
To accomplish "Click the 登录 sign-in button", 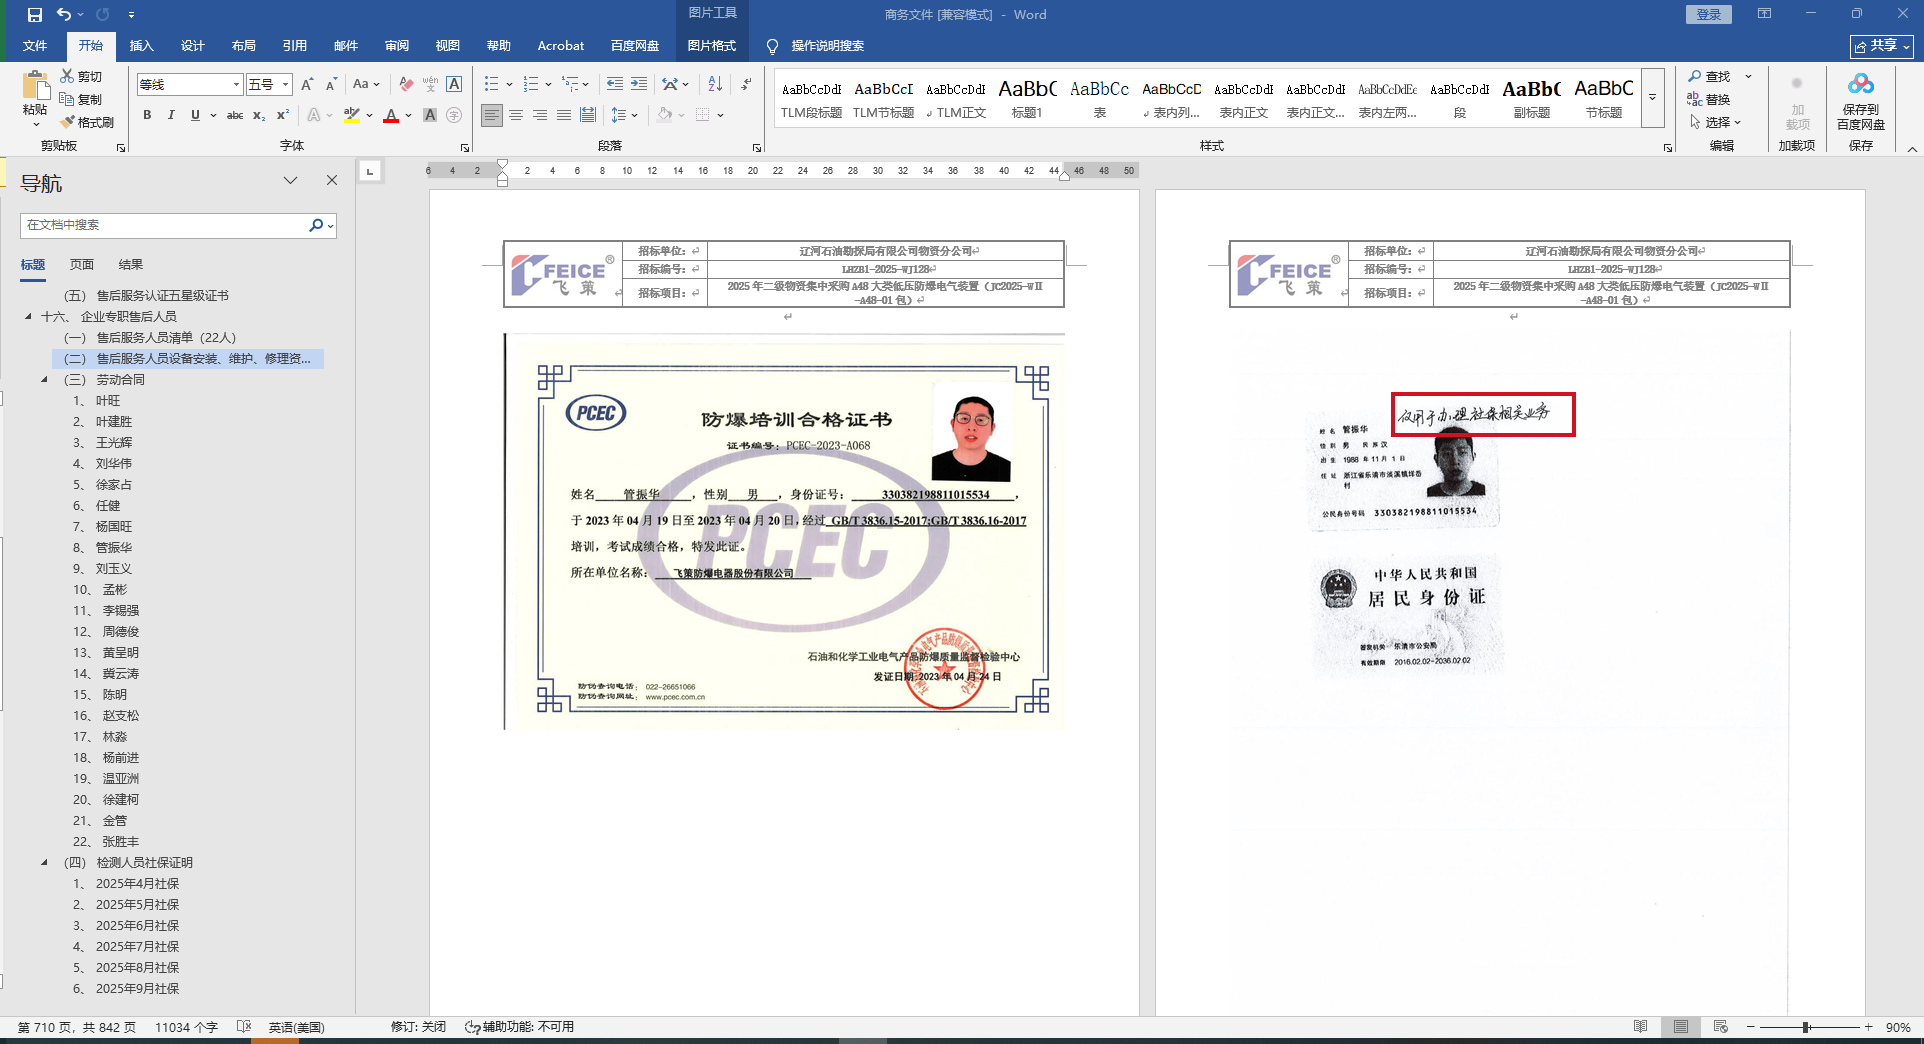I will coord(1709,15).
